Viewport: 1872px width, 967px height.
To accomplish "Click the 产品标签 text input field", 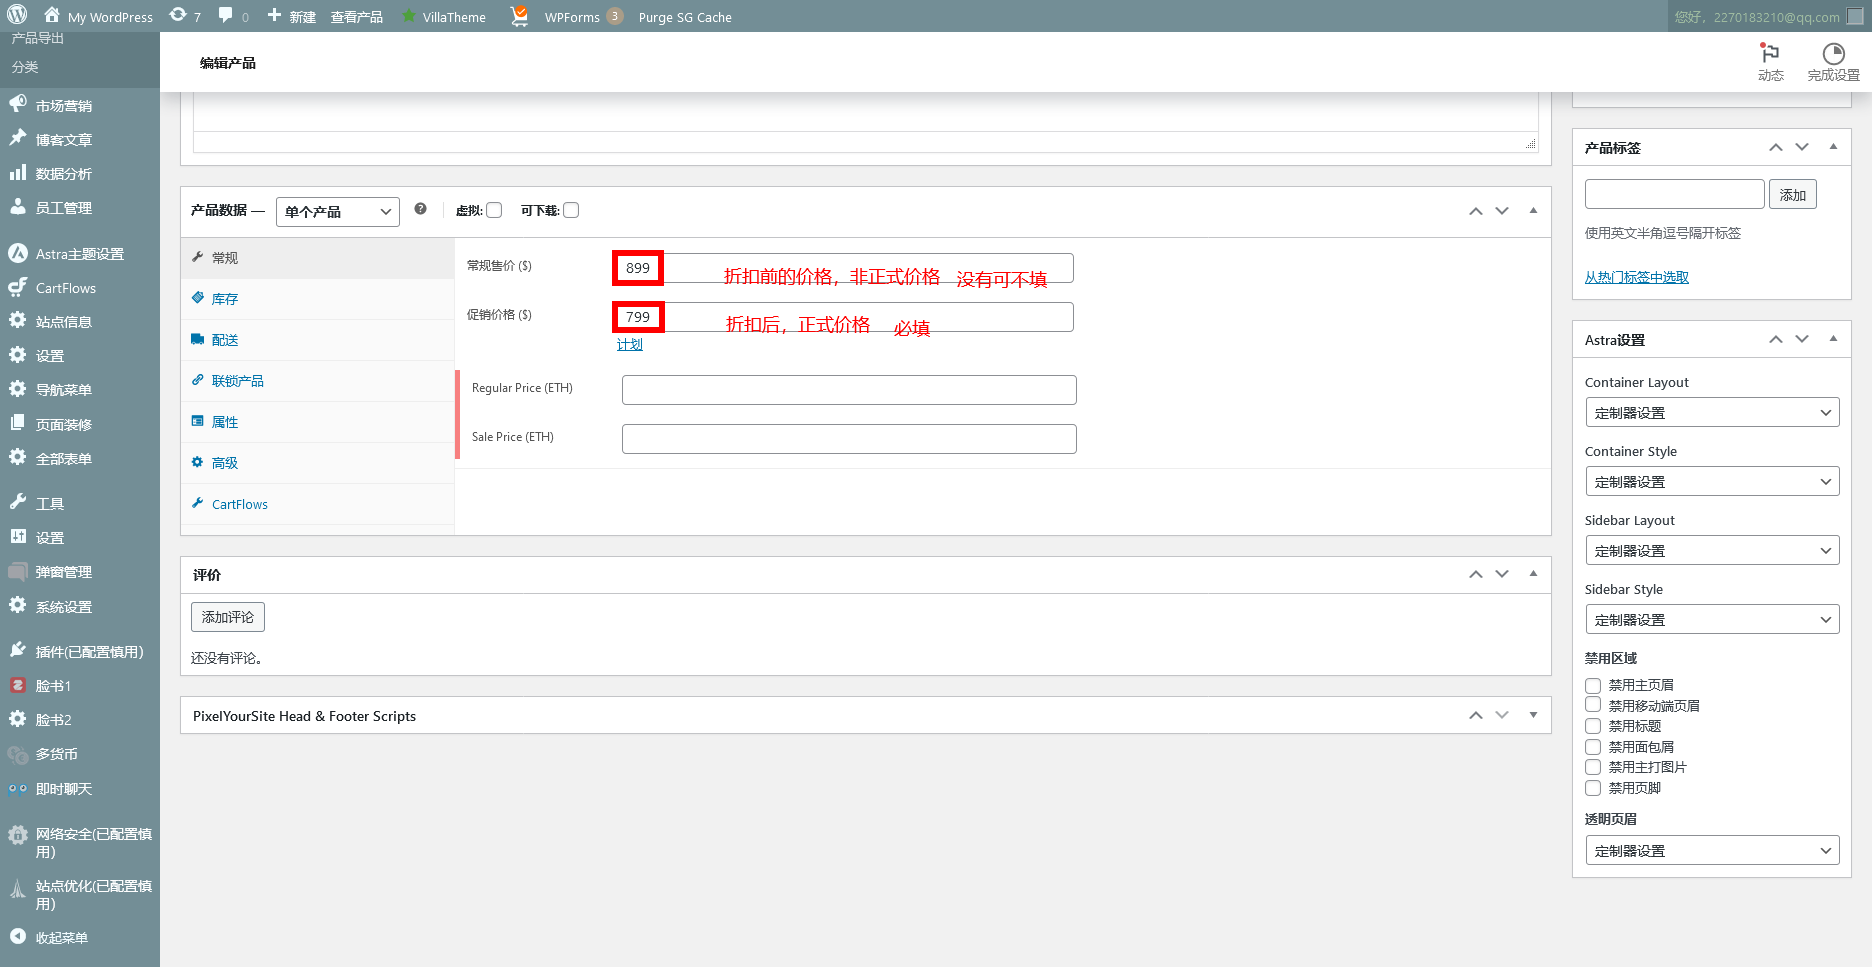I will (1675, 194).
